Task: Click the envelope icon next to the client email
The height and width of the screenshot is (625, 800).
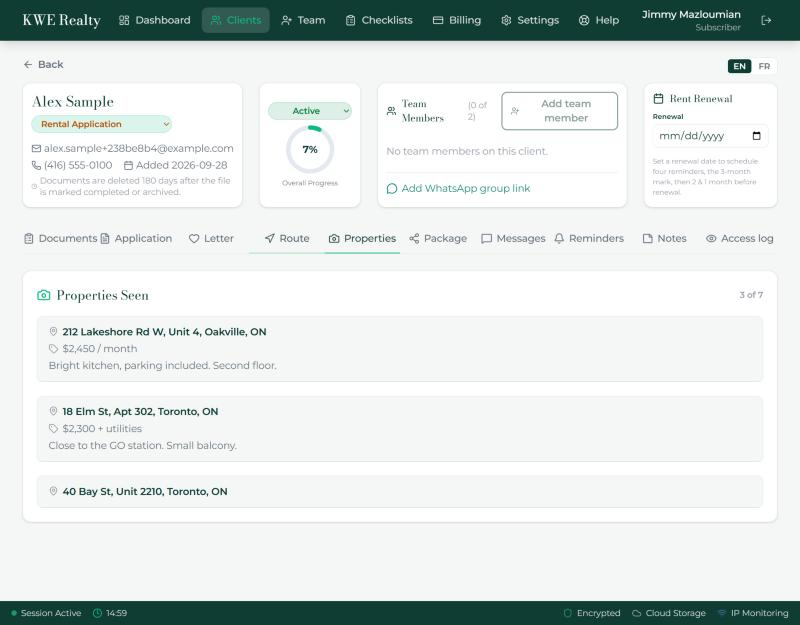Action: point(36,148)
